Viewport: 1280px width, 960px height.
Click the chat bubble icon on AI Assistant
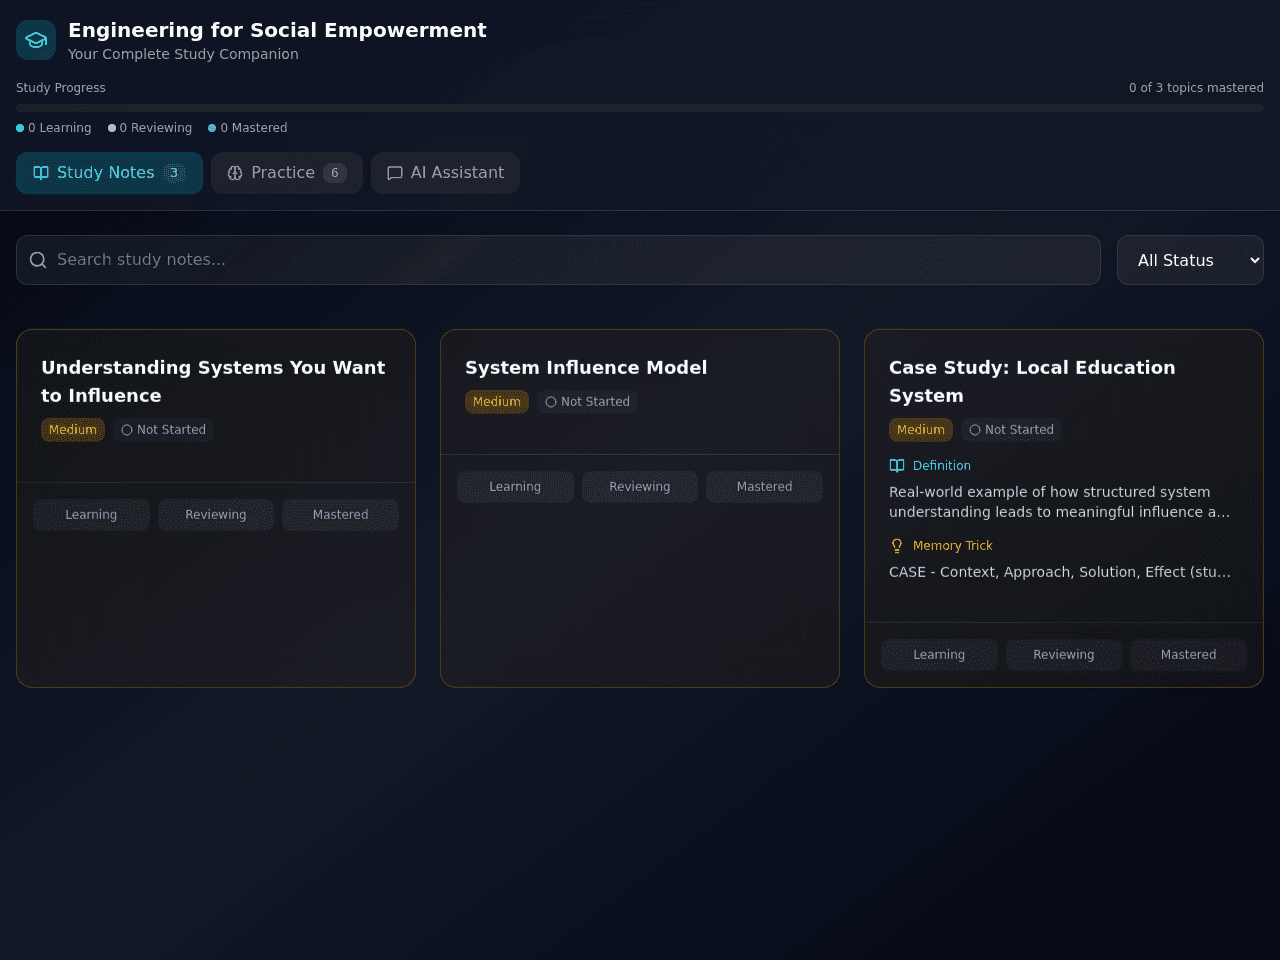395,173
